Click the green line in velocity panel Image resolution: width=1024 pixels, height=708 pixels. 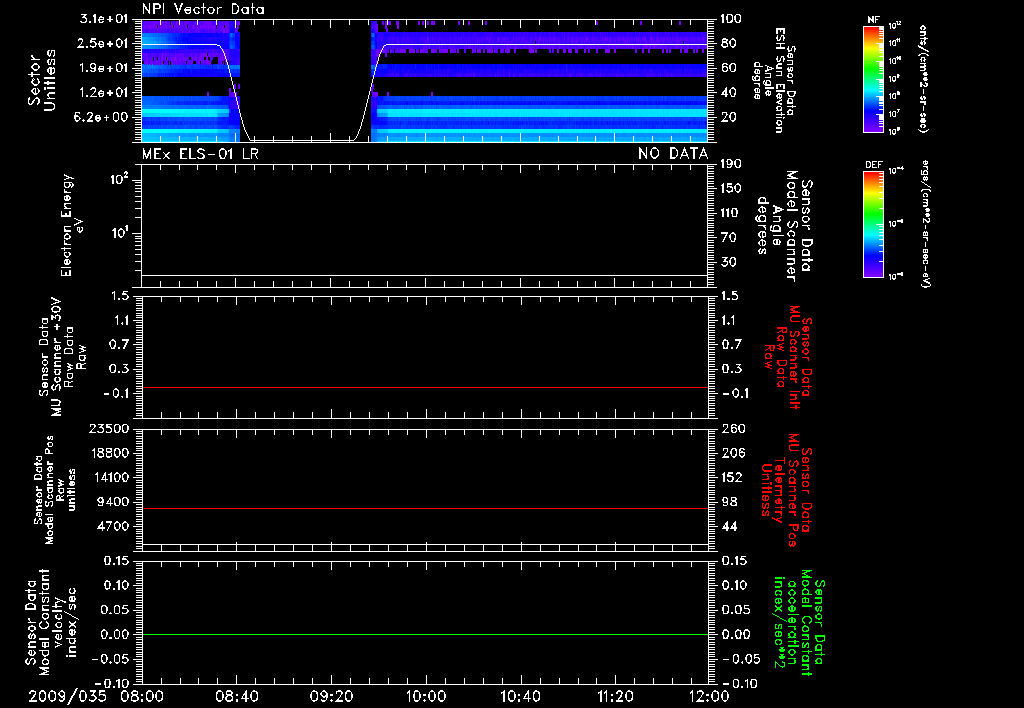coord(424,634)
